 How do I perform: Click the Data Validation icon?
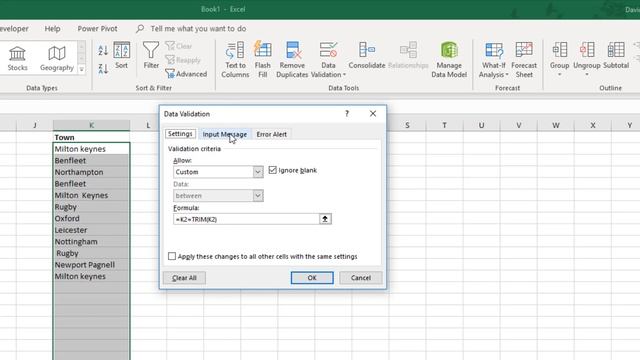pos(328,50)
